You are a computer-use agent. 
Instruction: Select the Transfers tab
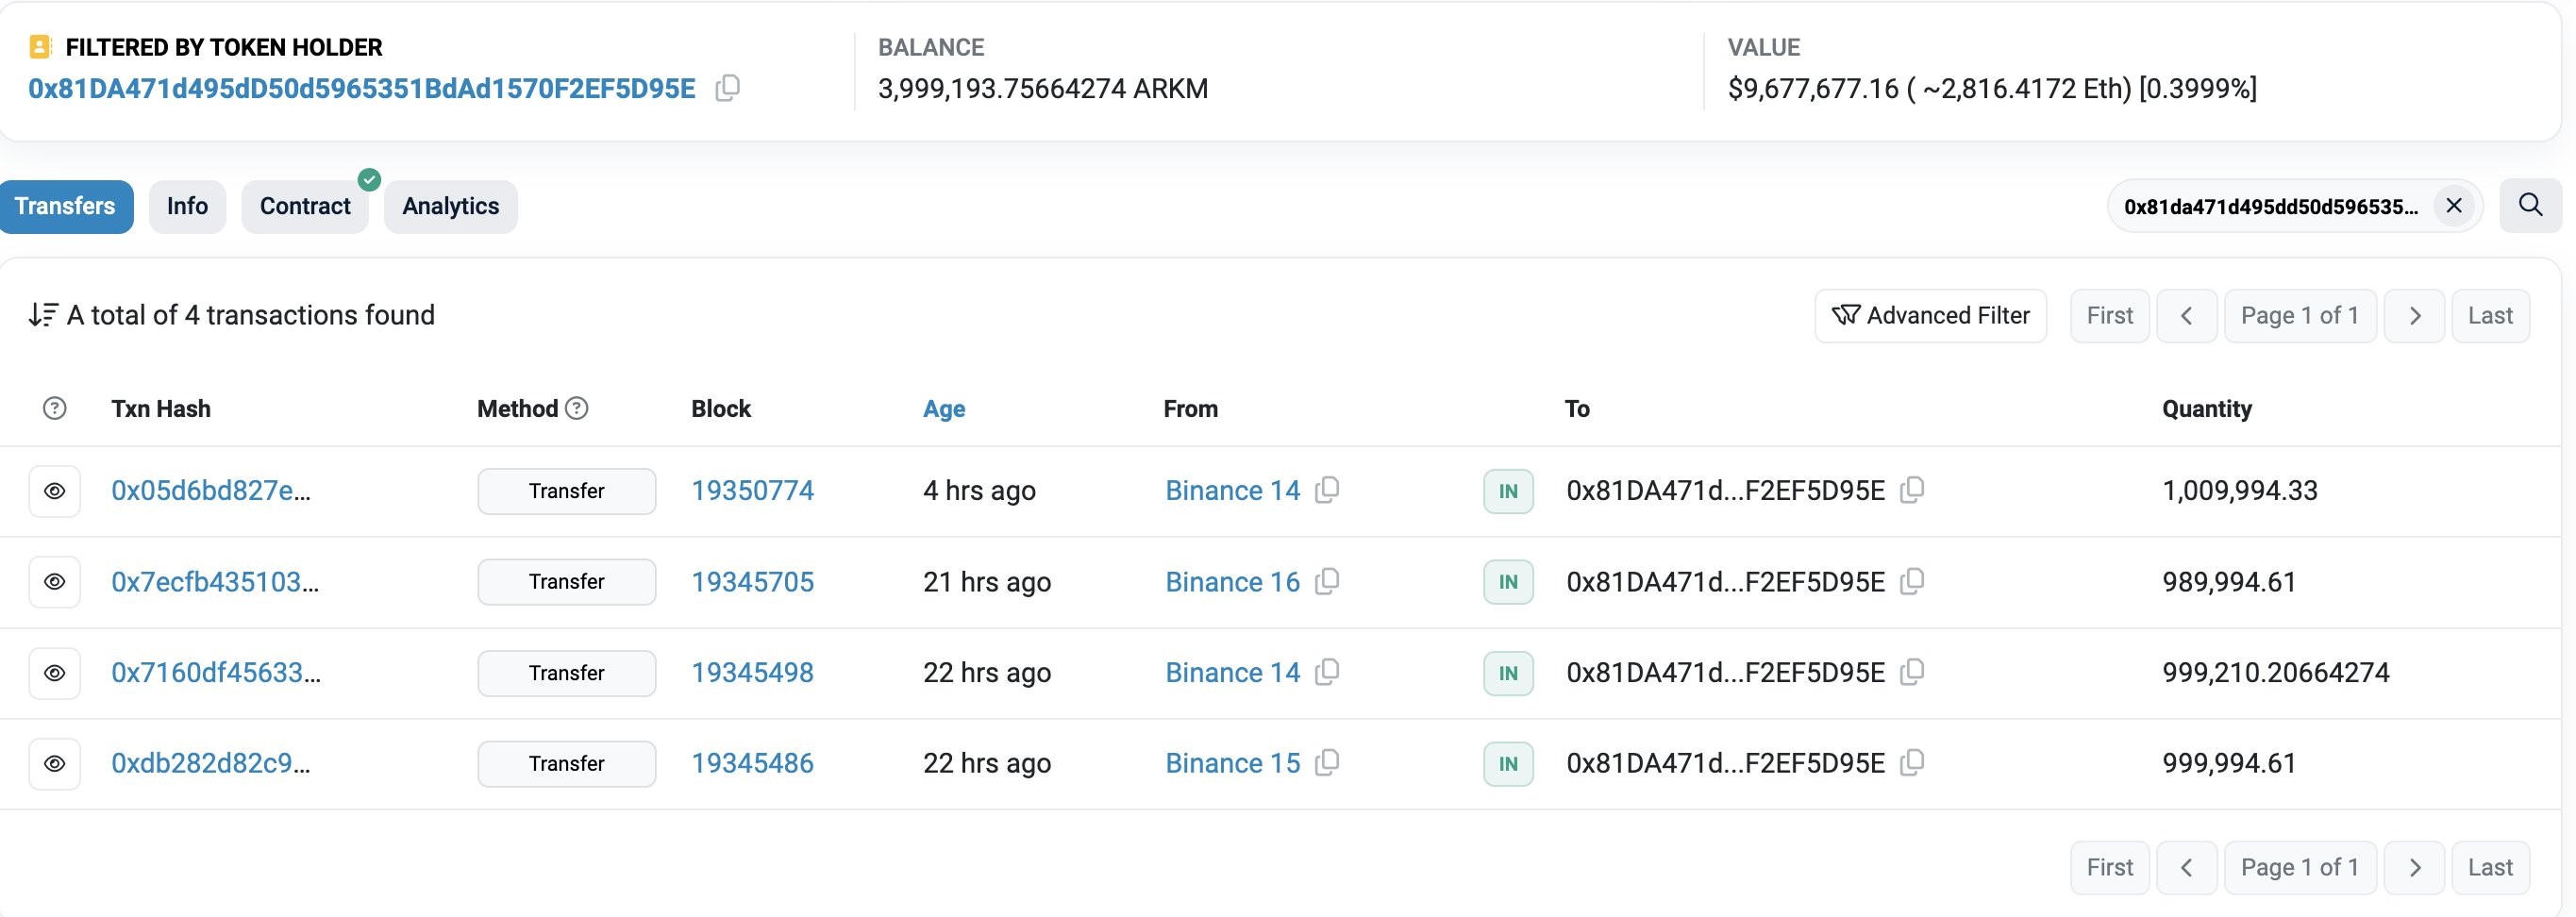pos(65,206)
